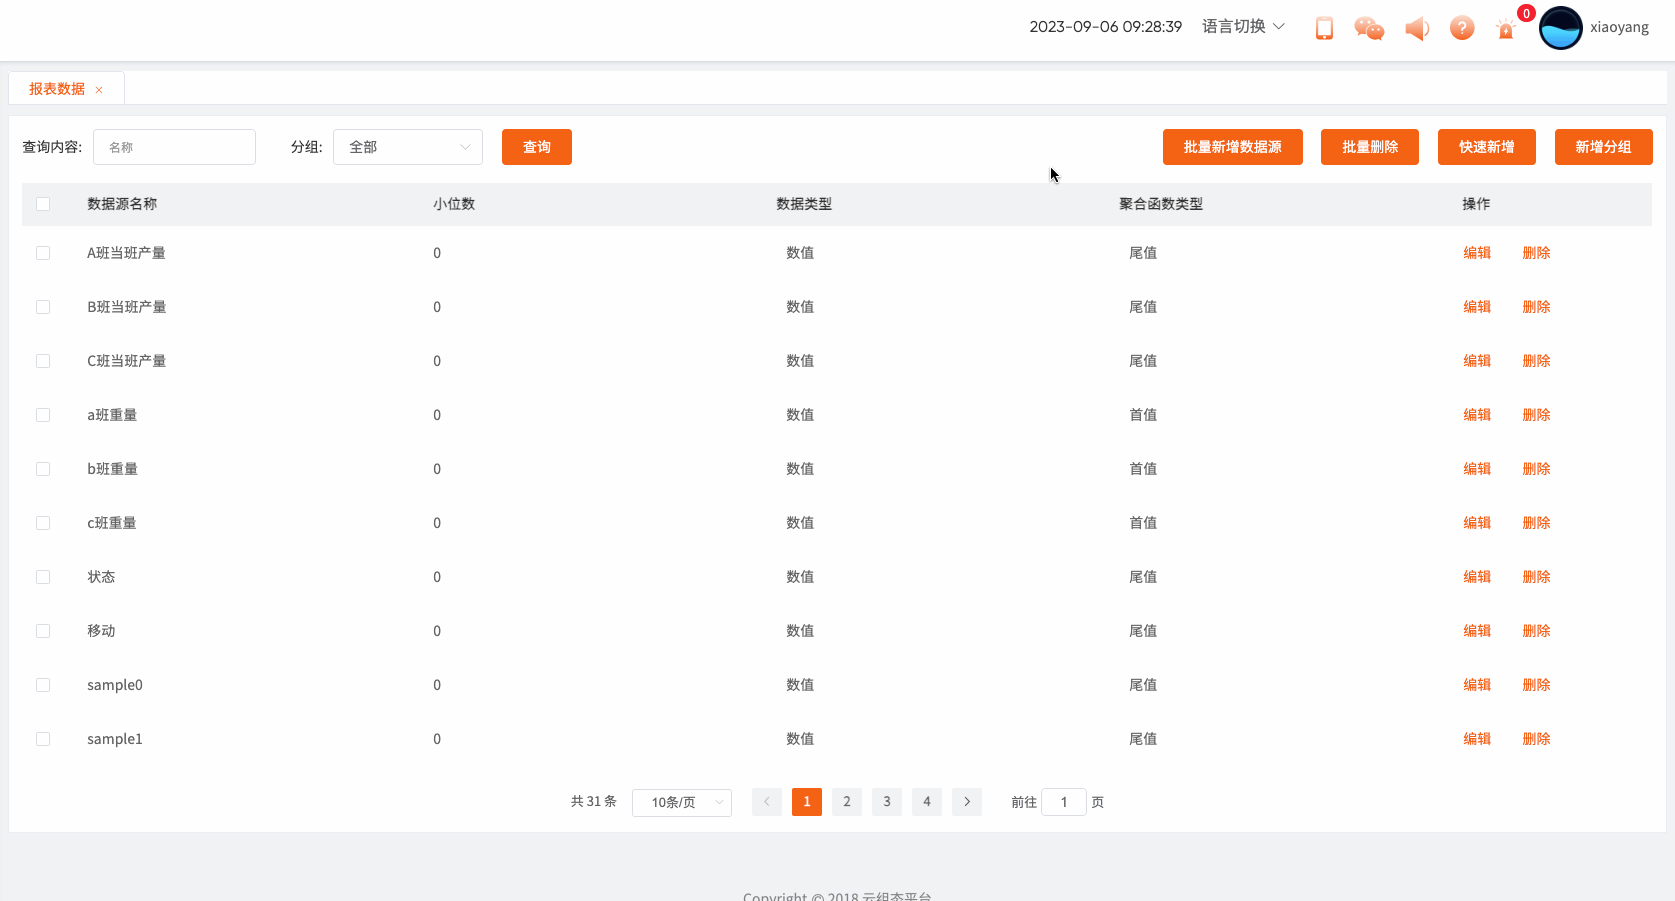Delete the 移动 row

[x=1536, y=631]
